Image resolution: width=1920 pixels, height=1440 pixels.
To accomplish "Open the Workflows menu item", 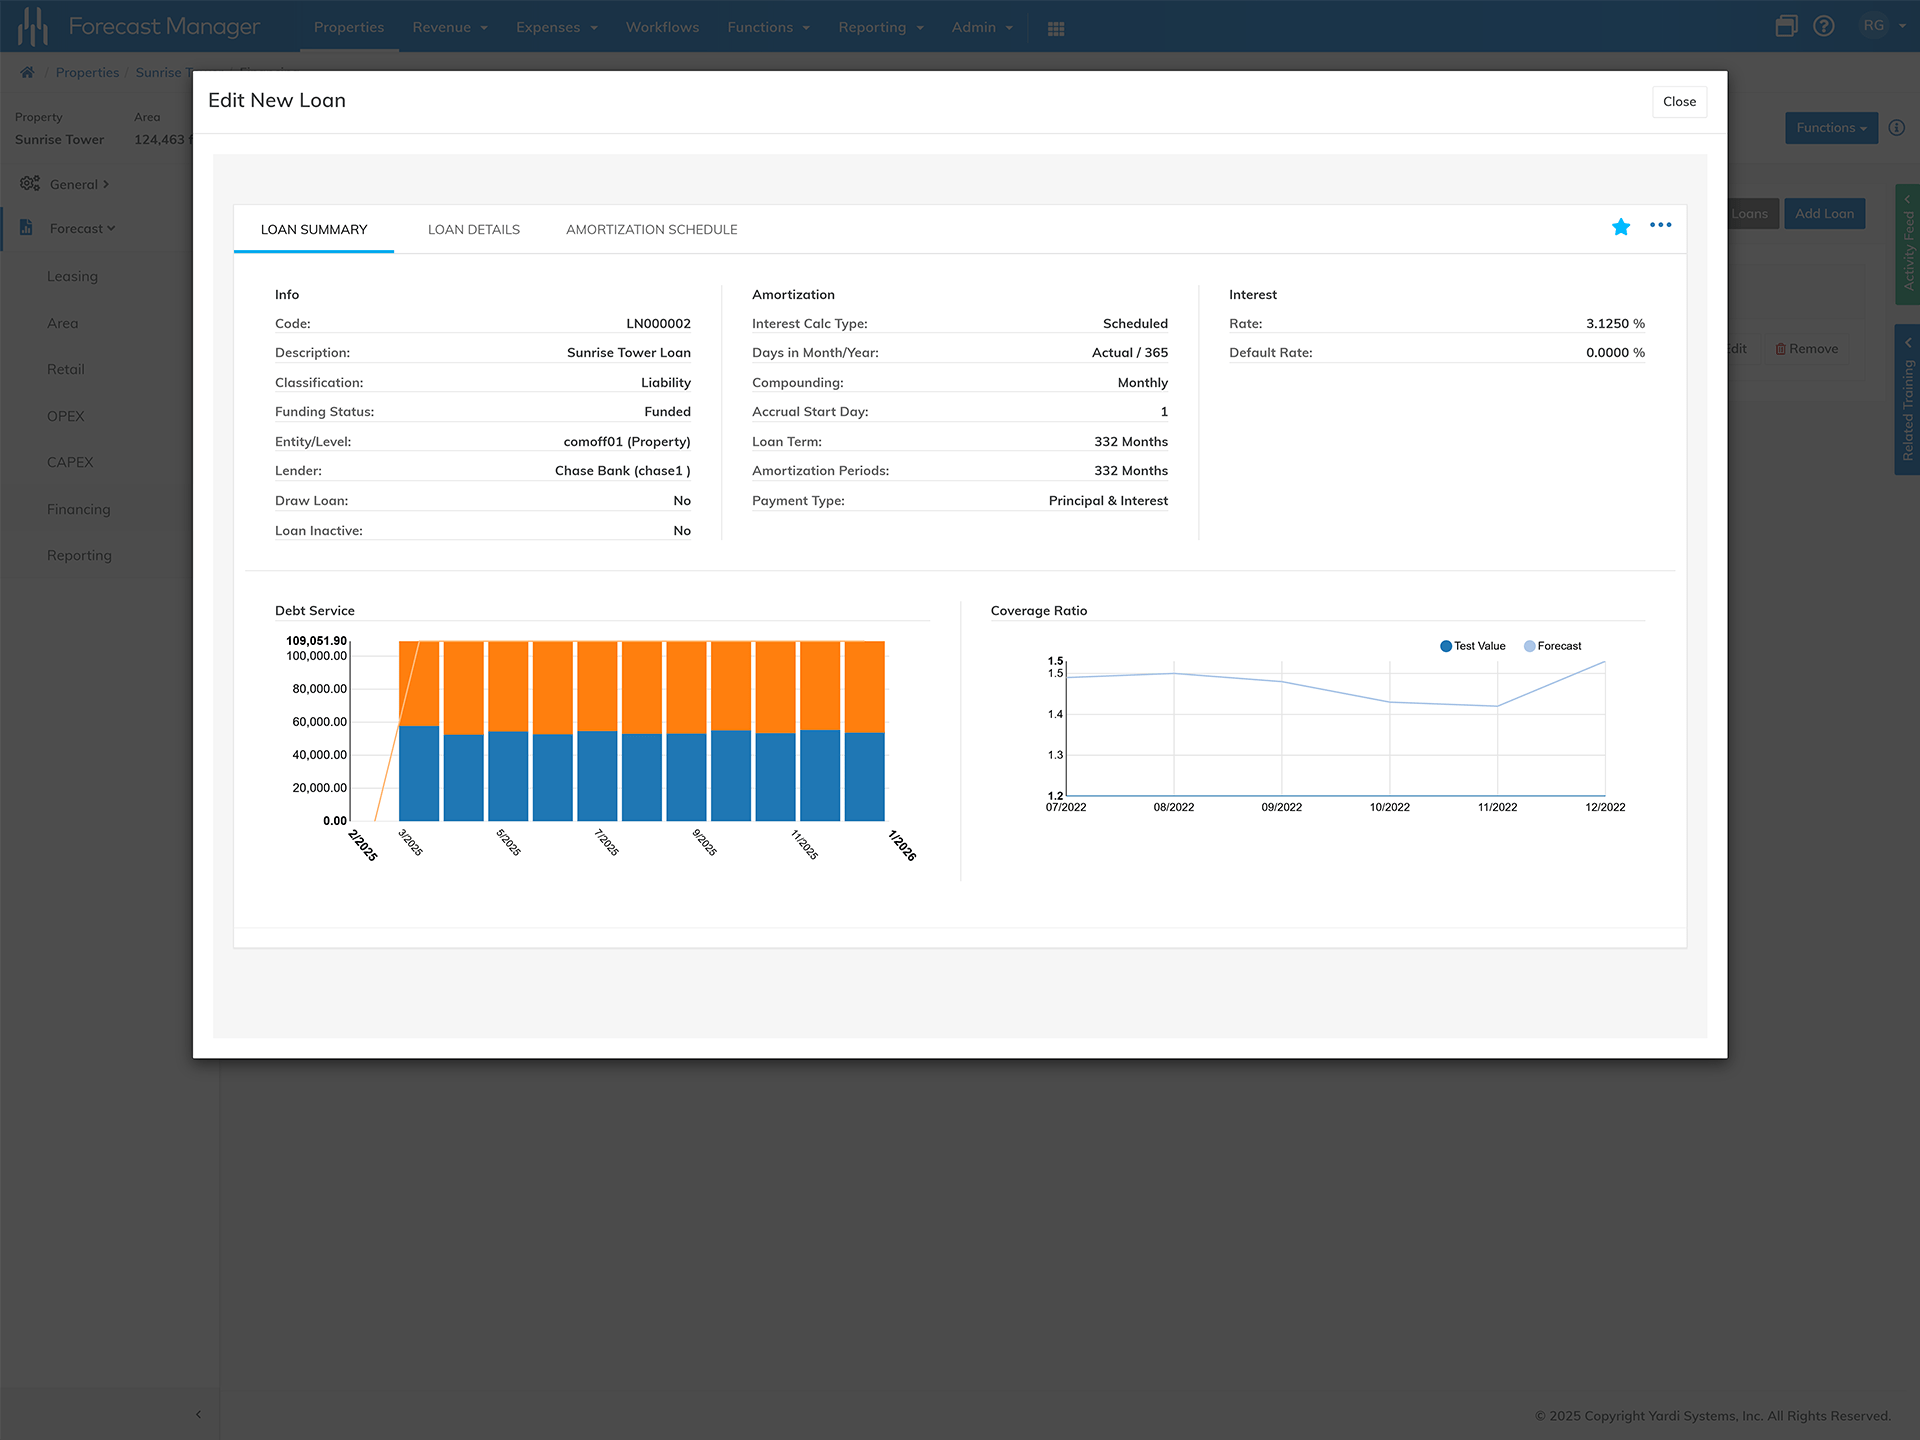I will pos(662,27).
